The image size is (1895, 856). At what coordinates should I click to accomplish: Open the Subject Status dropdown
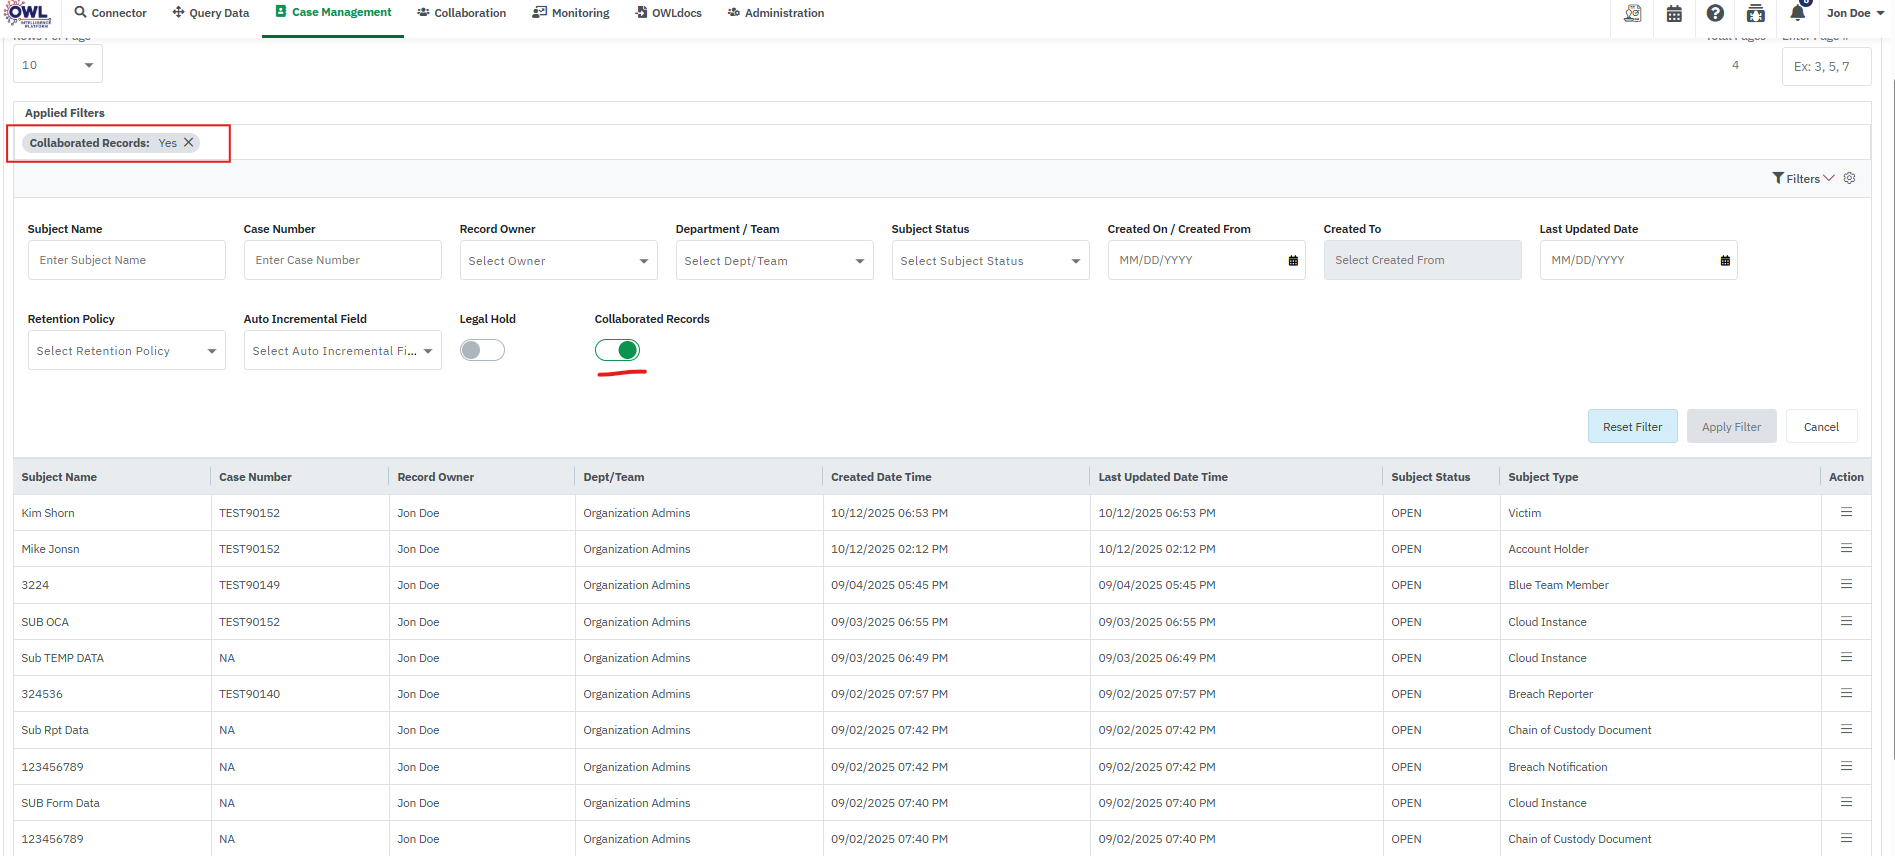tap(990, 260)
